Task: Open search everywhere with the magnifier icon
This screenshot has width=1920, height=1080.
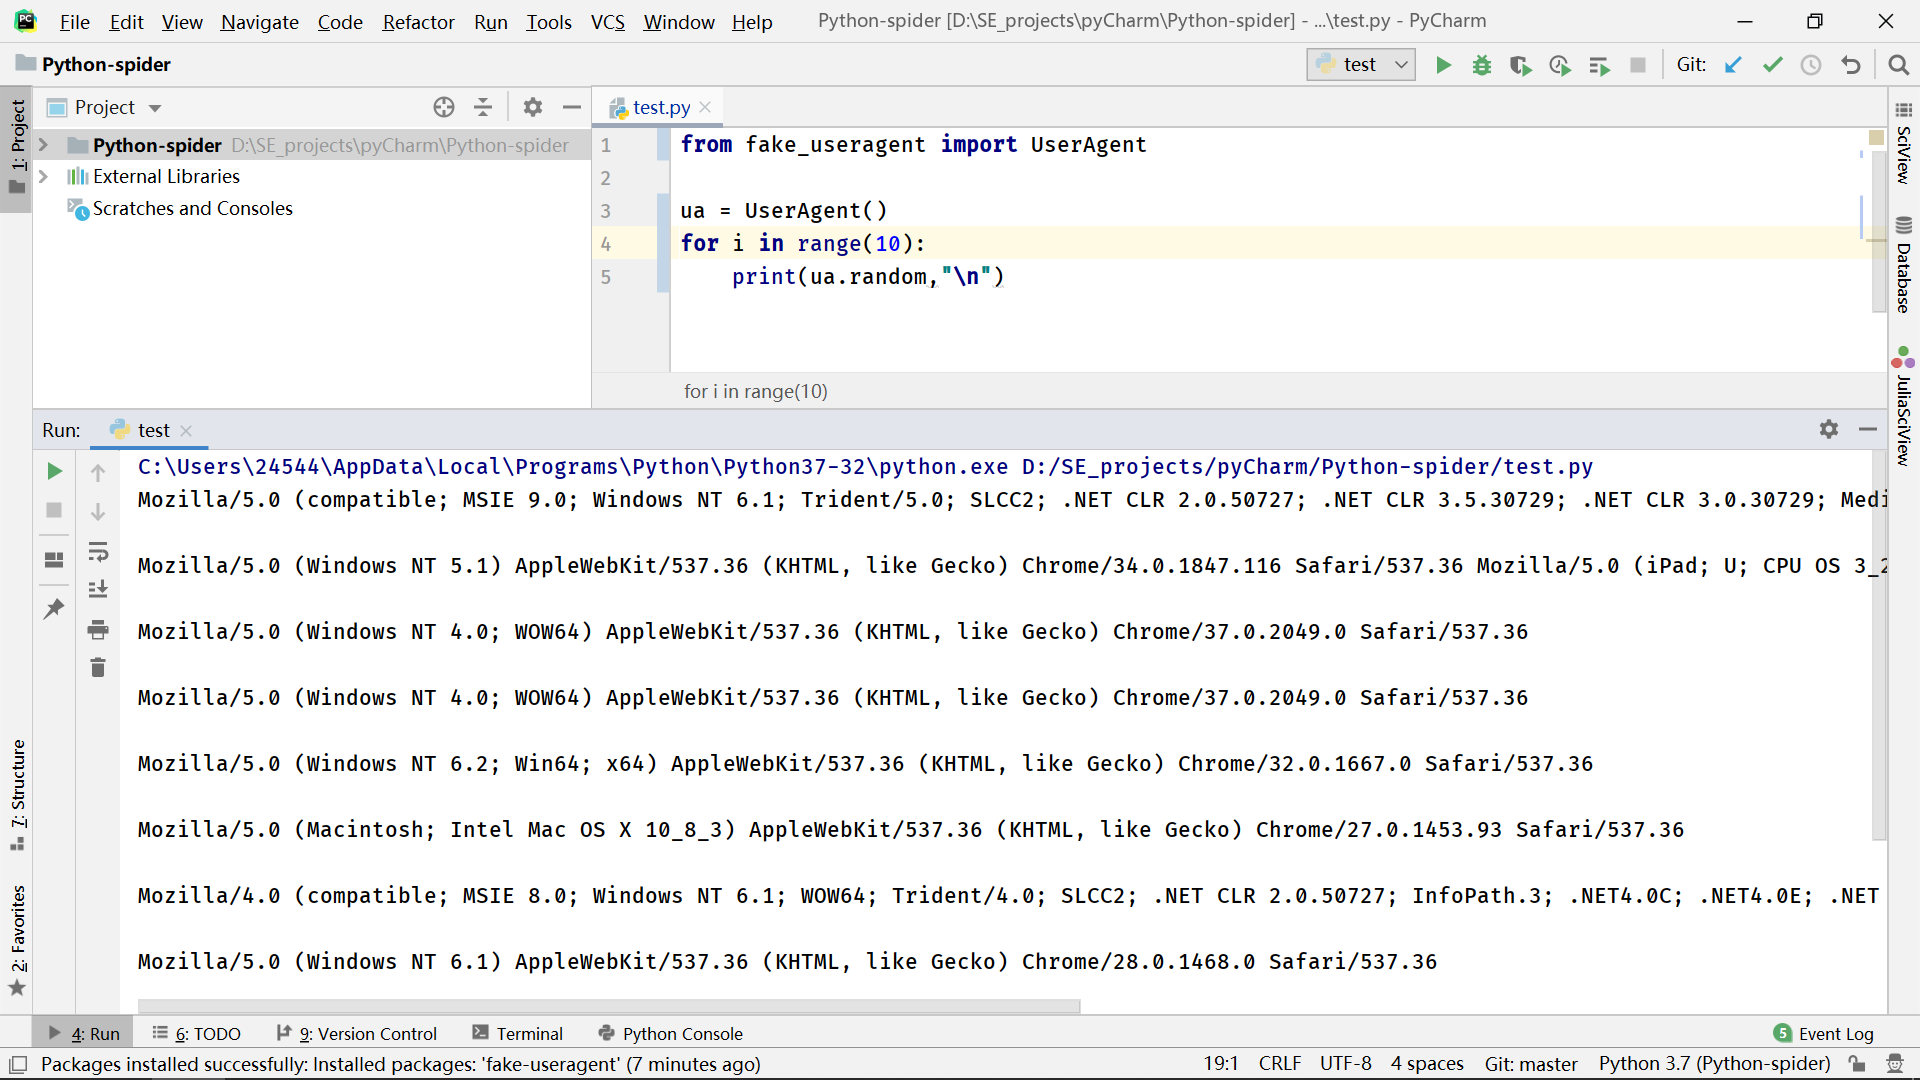Action: (x=1898, y=64)
